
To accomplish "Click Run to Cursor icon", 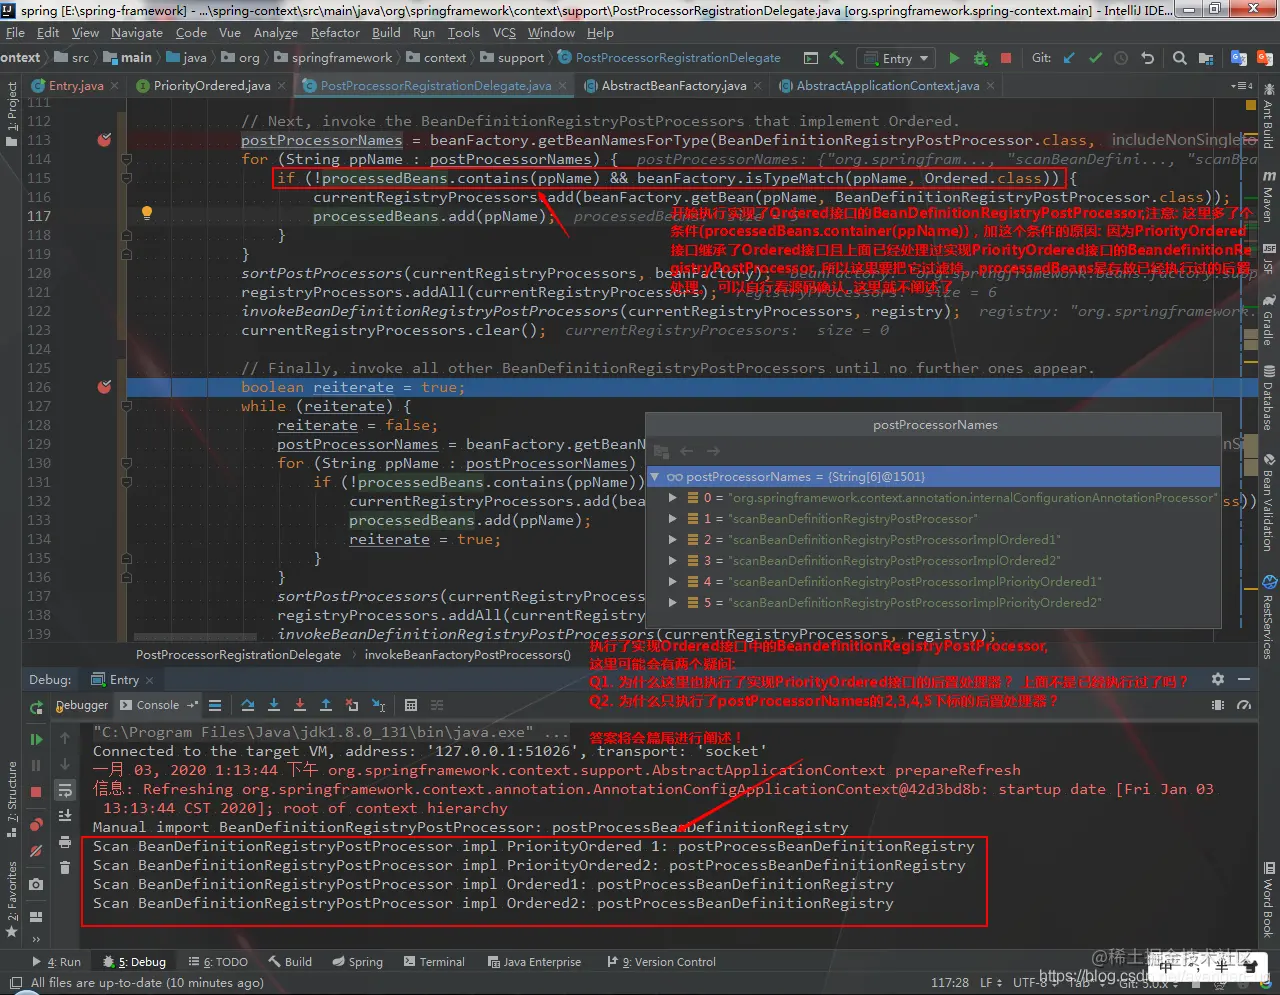I will click(378, 705).
